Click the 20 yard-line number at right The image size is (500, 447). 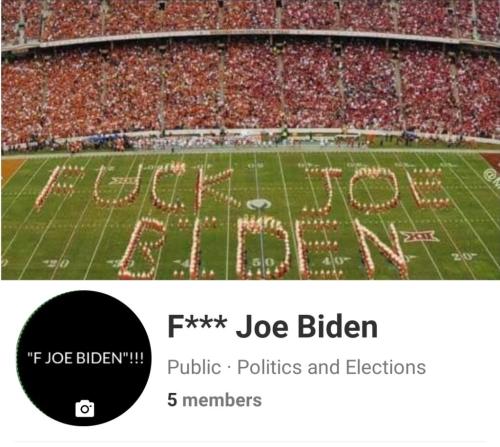[x=463, y=257]
